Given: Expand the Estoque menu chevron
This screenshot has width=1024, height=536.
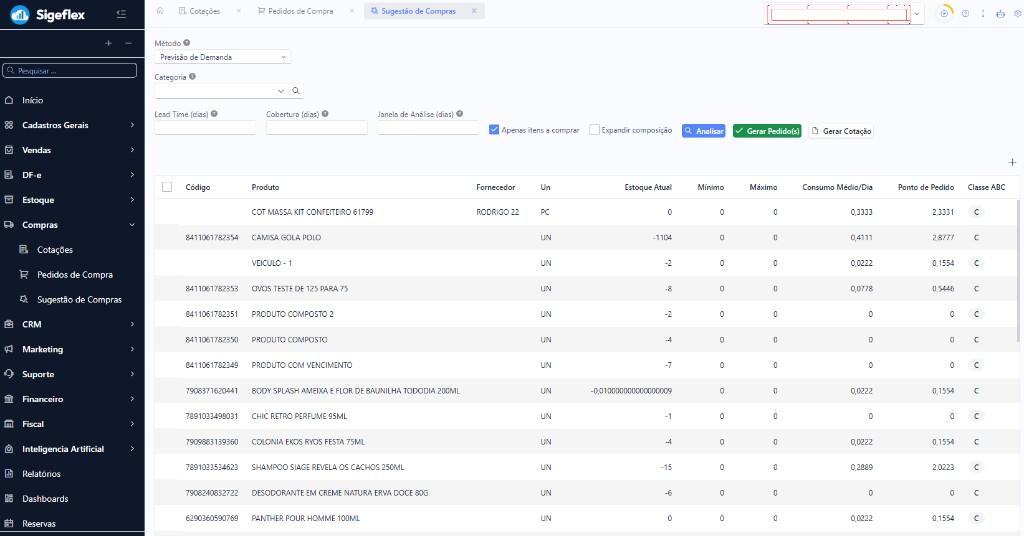Looking at the screenshot, I should (x=132, y=200).
